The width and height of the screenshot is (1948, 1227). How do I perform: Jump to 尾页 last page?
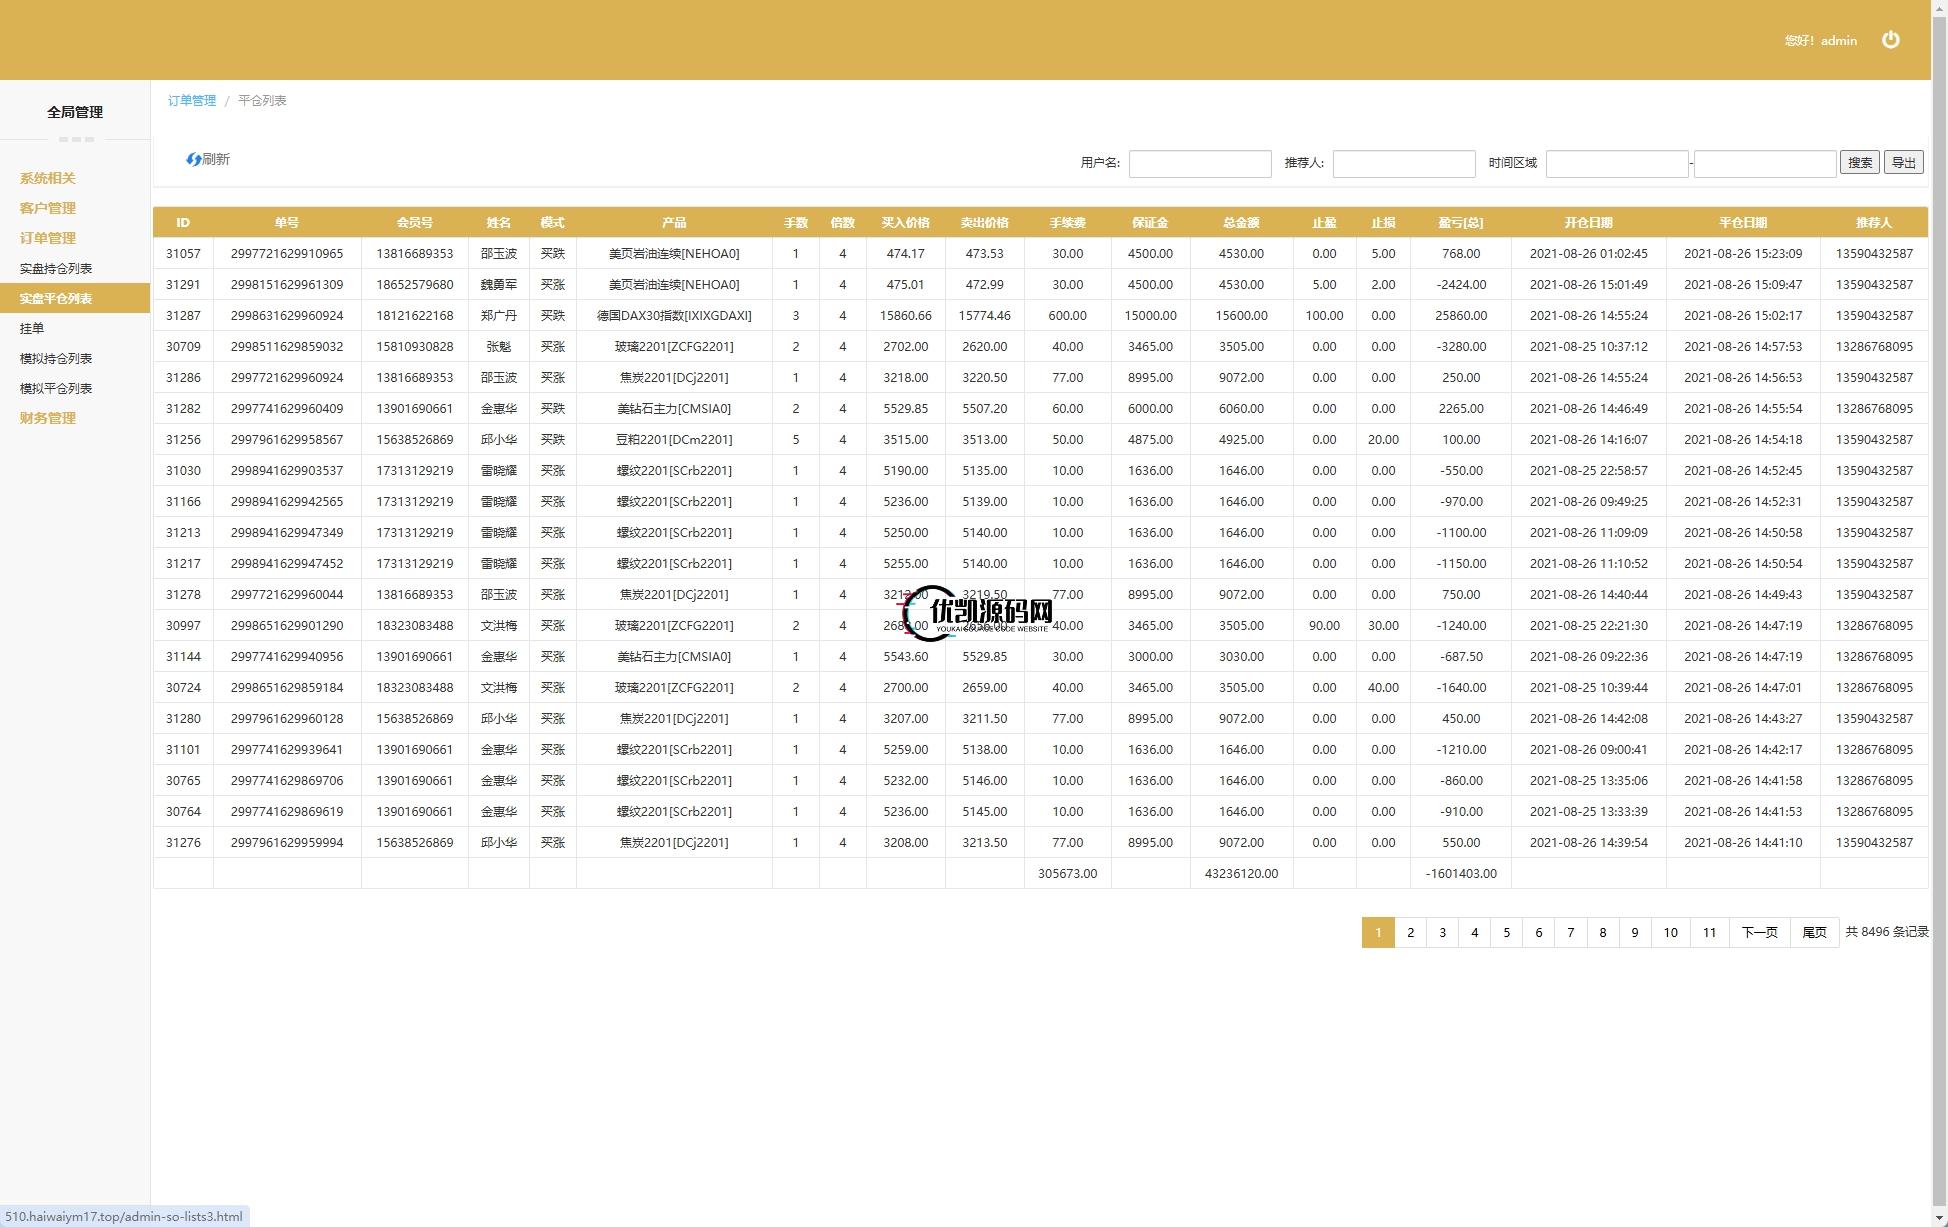point(1814,932)
